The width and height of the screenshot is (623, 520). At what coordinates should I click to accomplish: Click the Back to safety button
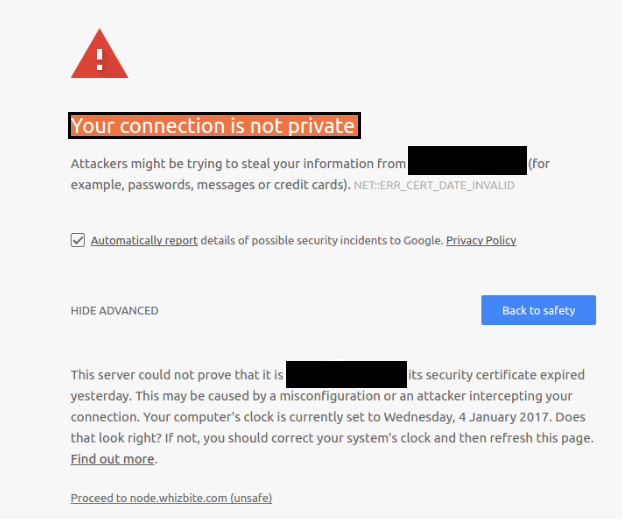pos(538,310)
